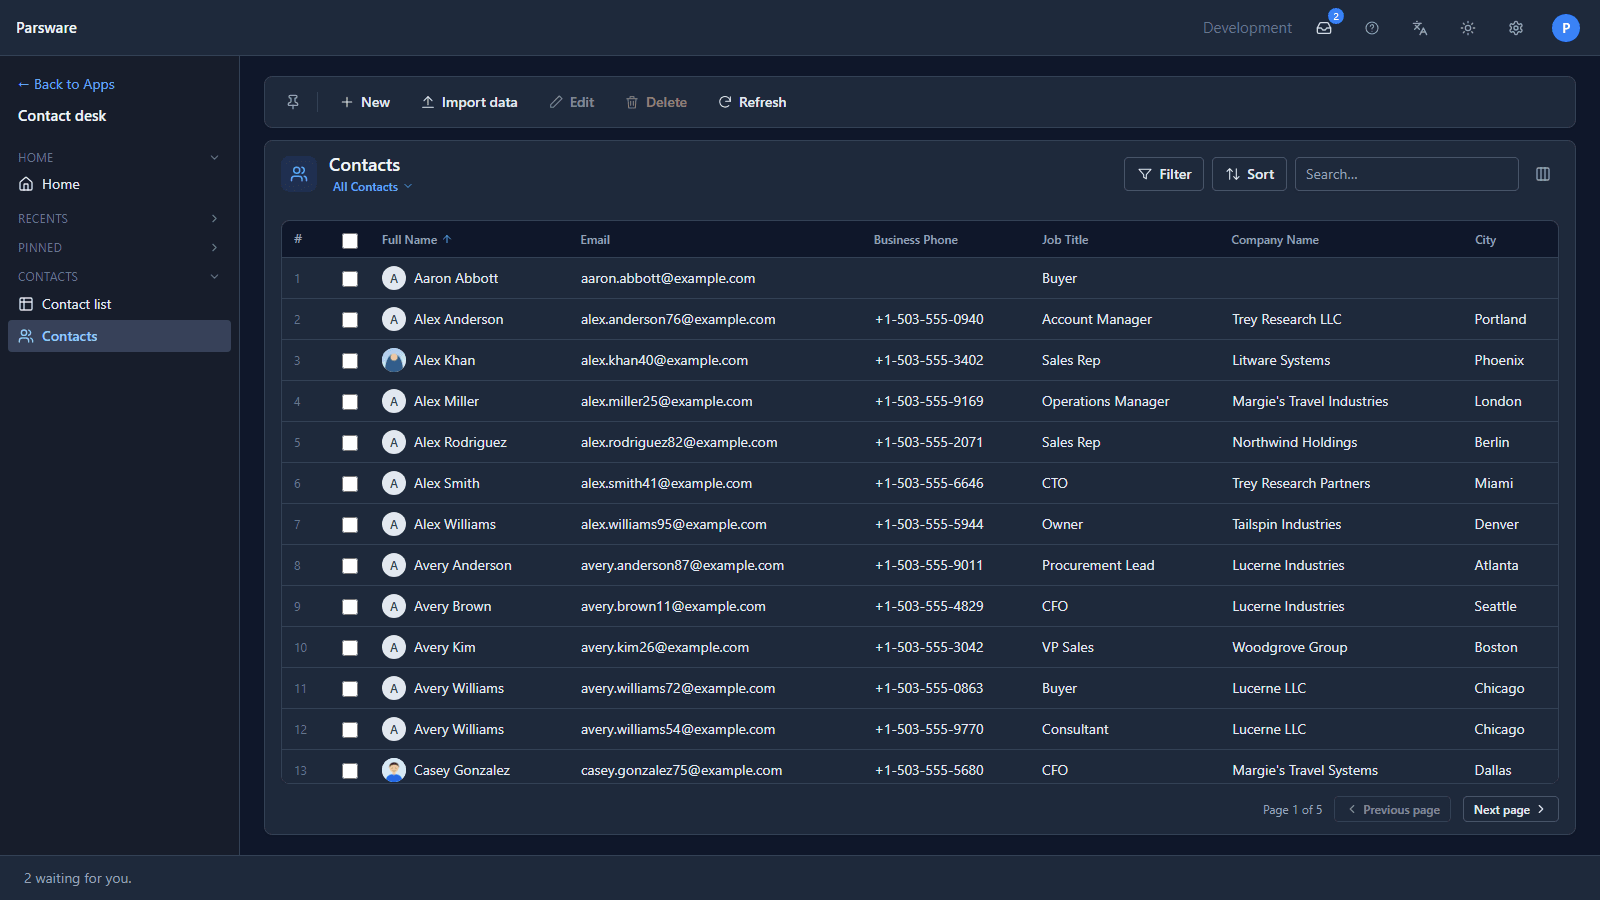Open the Filter button
Screen dimensions: 1600x900
[1164, 174]
